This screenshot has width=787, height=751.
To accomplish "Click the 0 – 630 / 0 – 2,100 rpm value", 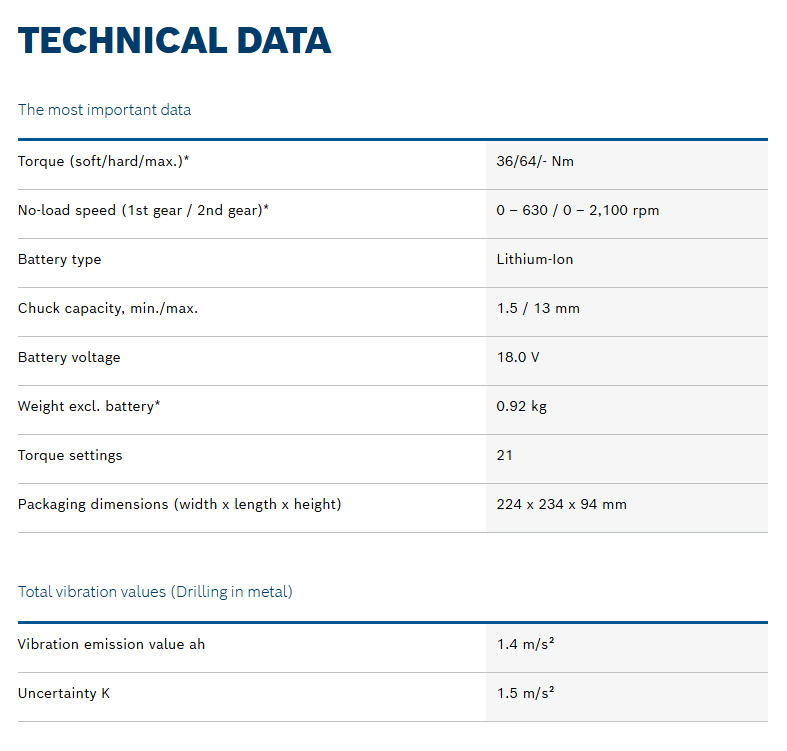I will click(x=577, y=210).
